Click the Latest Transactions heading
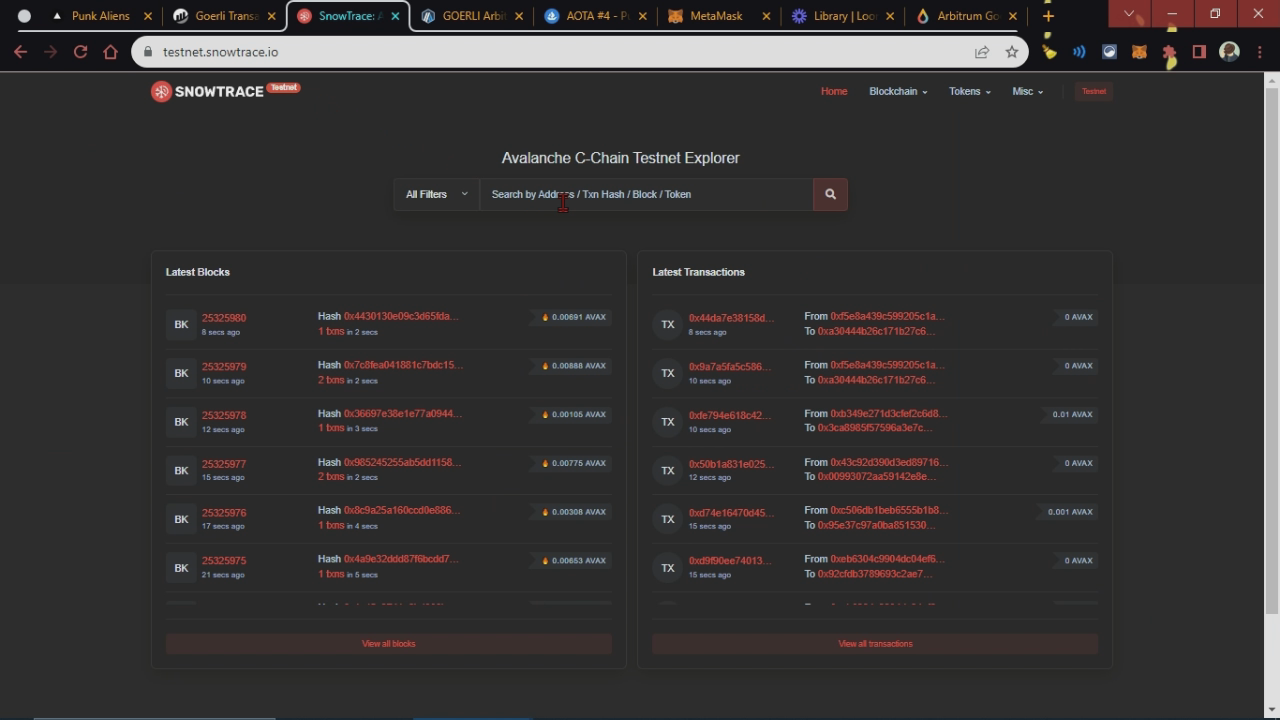The image size is (1280, 720). 698,272
